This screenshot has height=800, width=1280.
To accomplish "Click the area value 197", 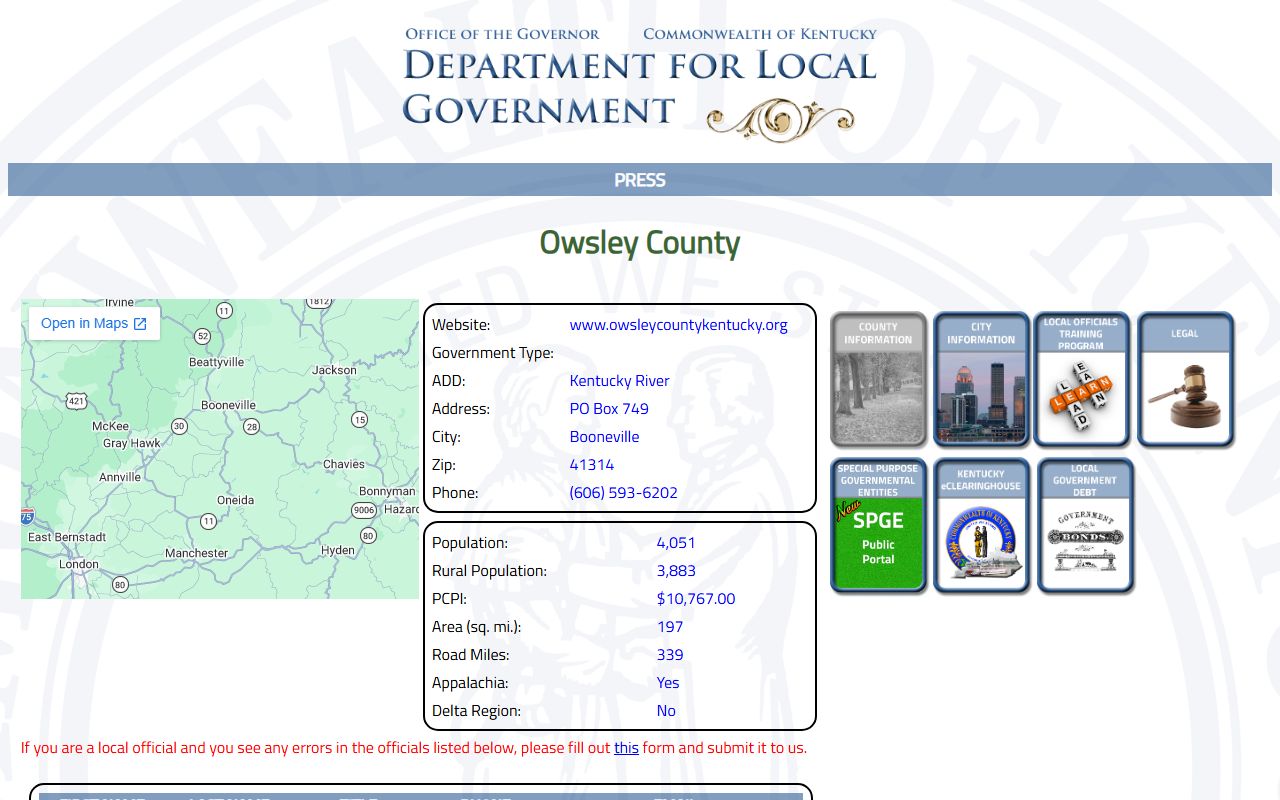I will click(x=670, y=627).
